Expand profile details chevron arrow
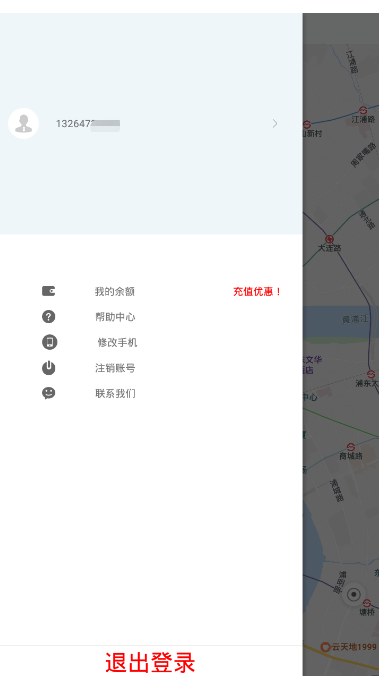The height and width of the screenshot is (676, 379). tap(275, 124)
